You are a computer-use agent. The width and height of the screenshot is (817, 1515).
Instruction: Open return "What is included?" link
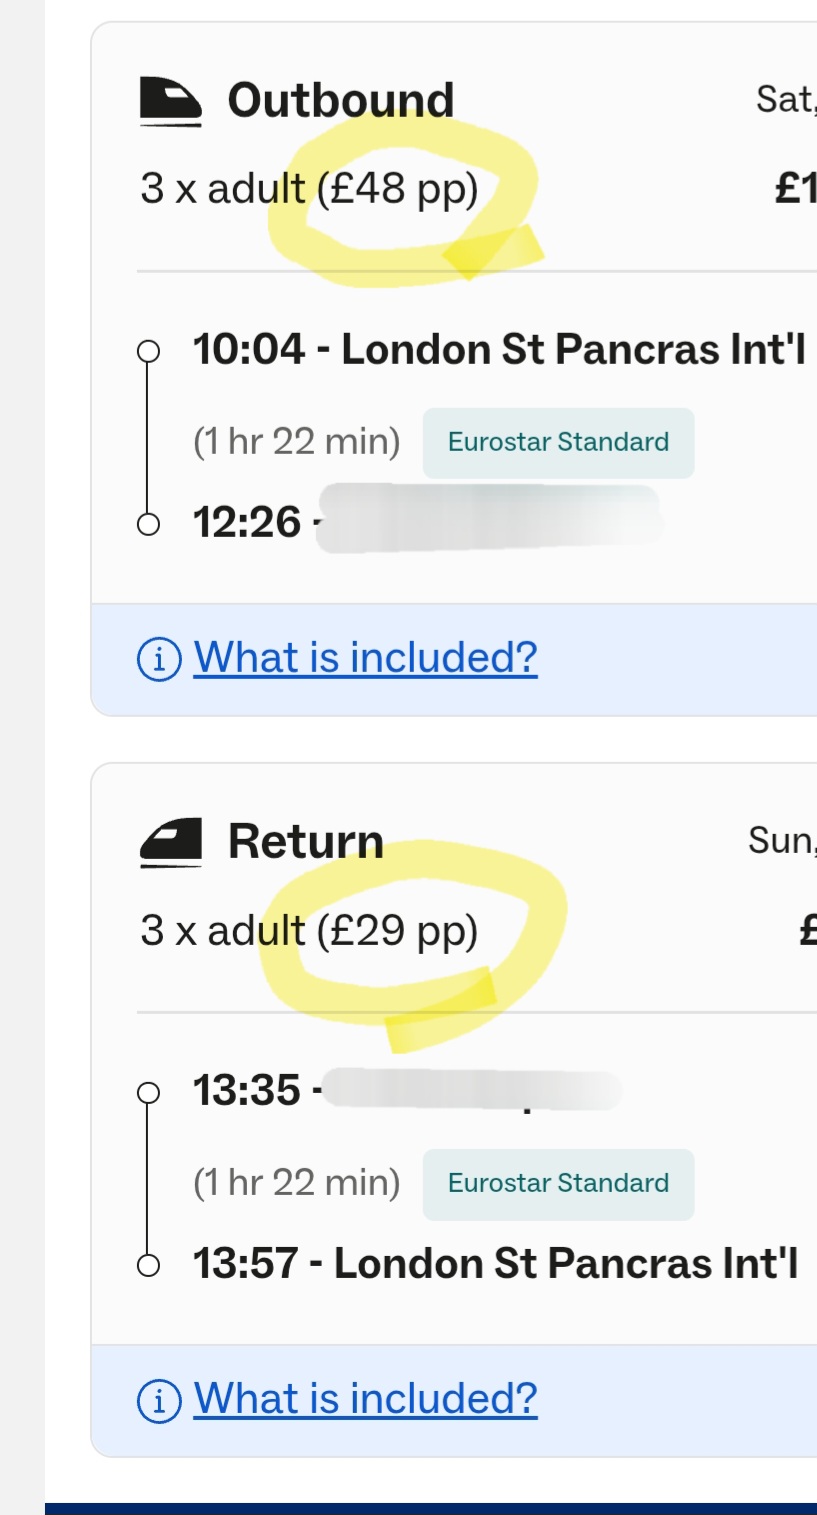365,1399
